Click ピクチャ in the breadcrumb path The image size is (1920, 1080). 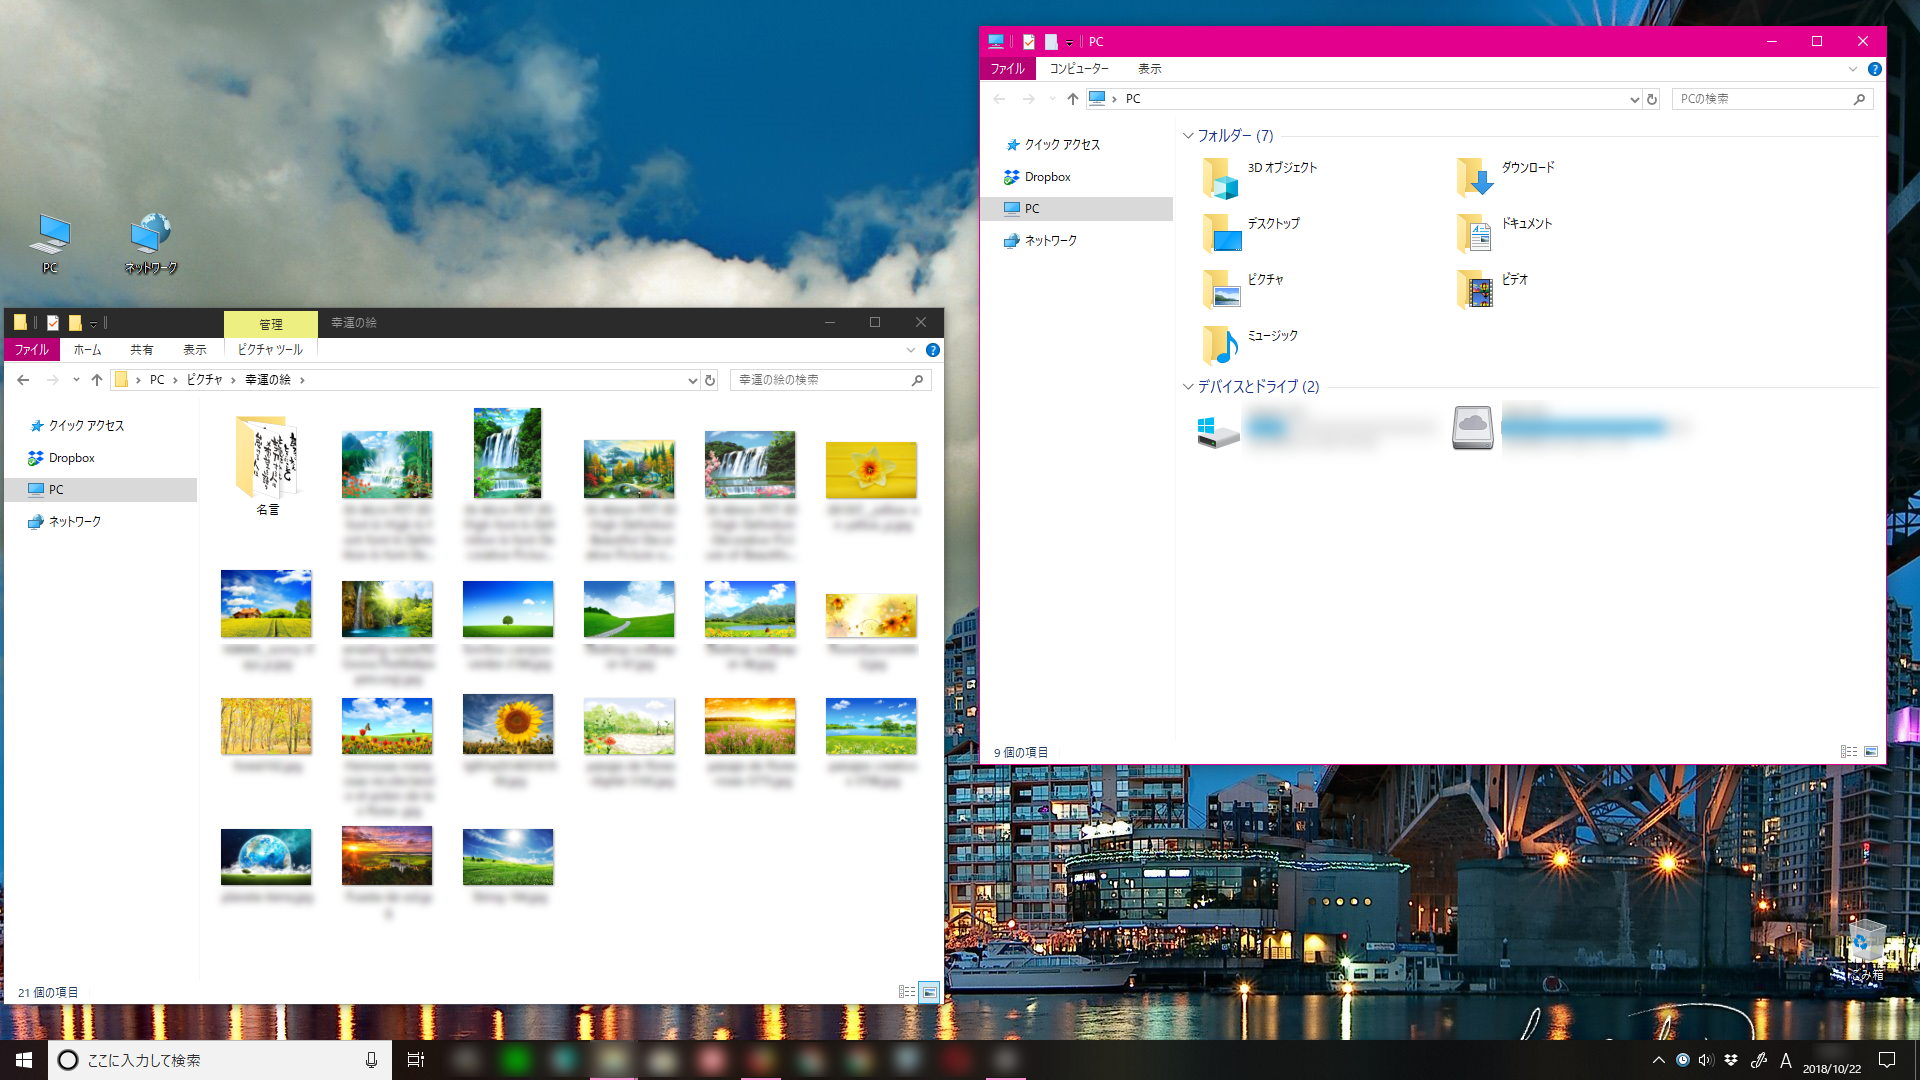coord(204,380)
